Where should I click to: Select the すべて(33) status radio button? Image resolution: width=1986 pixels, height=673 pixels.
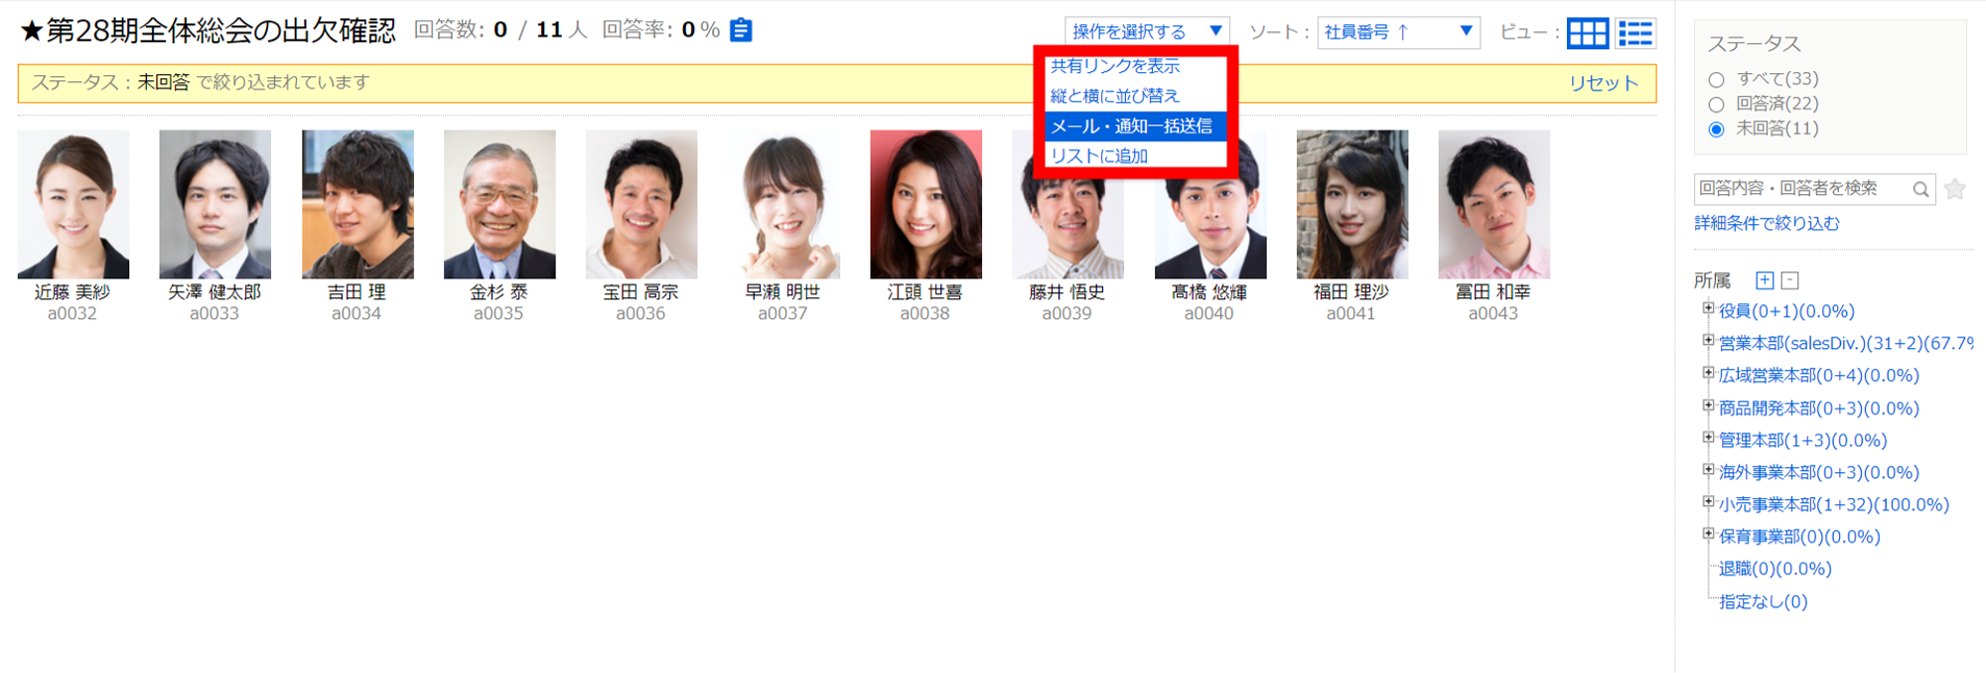click(x=1717, y=79)
